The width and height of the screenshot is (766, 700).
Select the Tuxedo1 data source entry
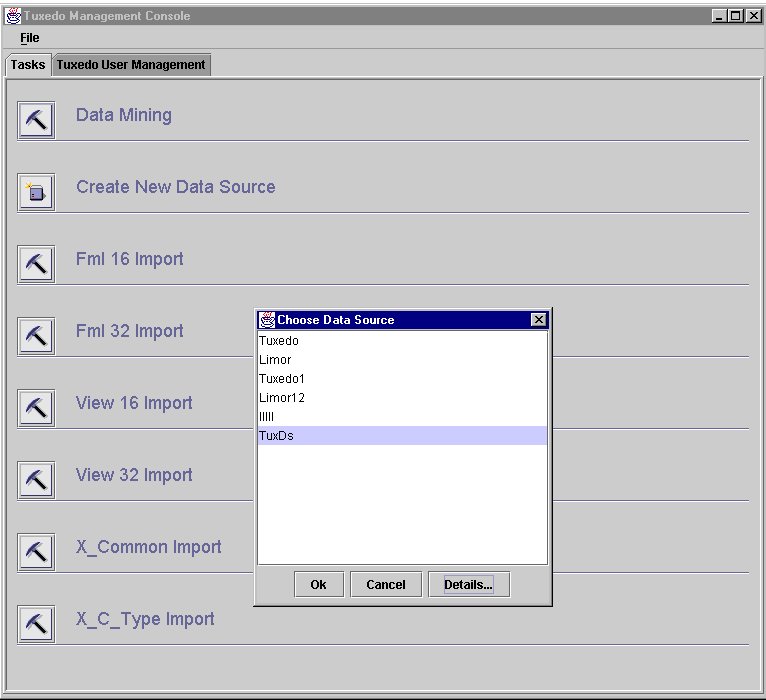click(402, 379)
